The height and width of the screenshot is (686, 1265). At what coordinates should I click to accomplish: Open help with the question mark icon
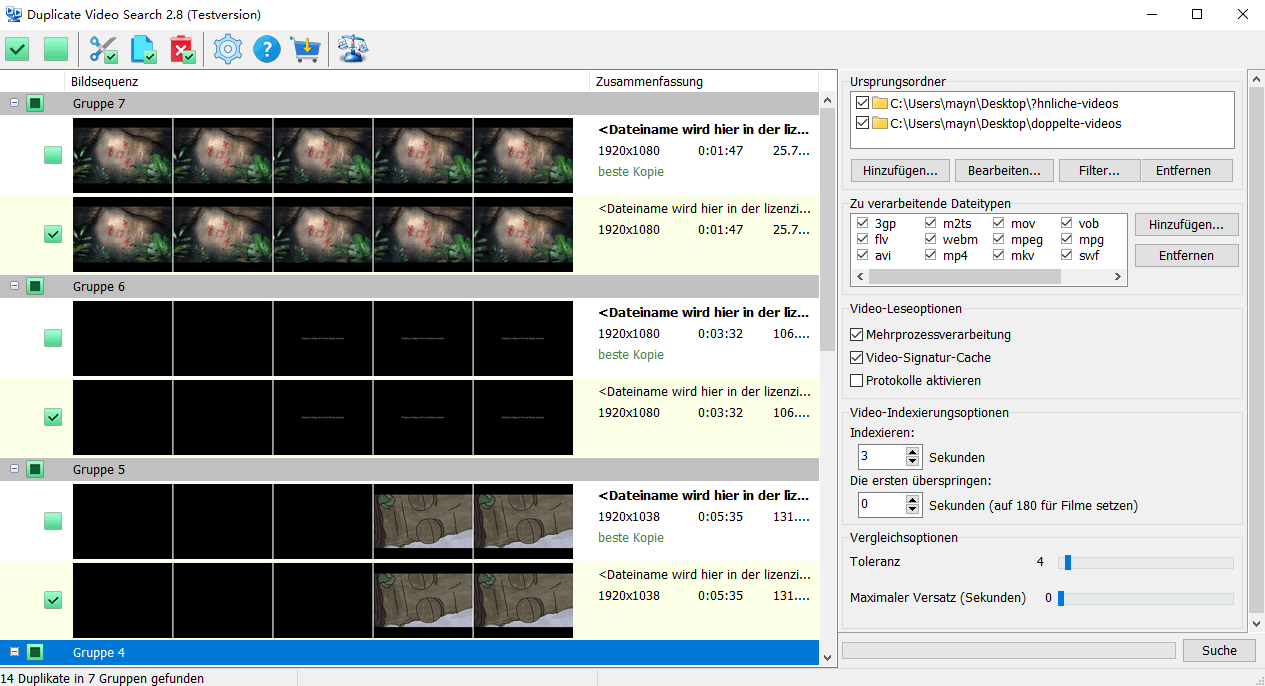click(x=267, y=49)
